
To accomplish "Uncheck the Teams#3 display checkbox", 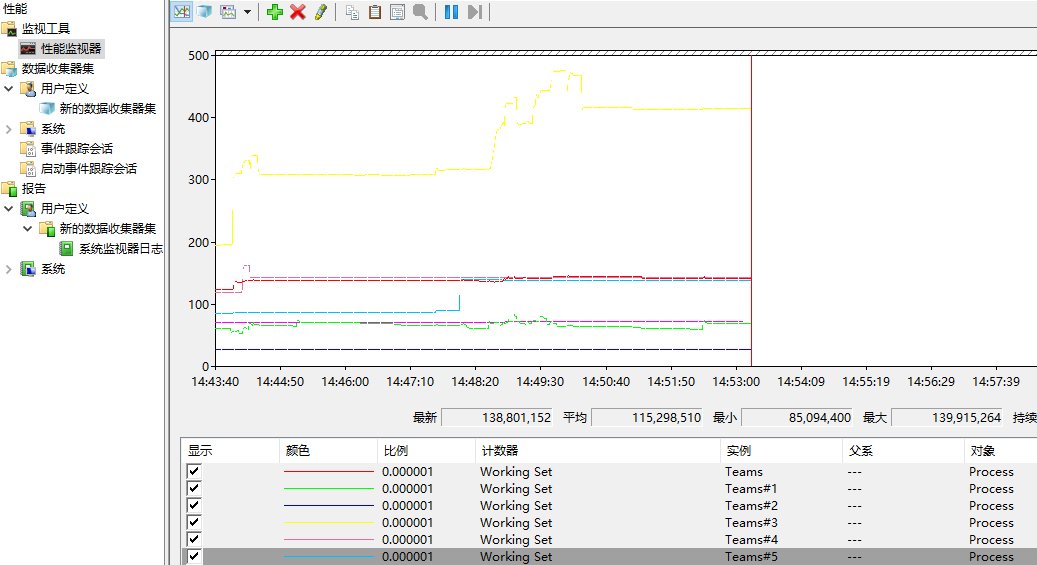I will [x=194, y=522].
